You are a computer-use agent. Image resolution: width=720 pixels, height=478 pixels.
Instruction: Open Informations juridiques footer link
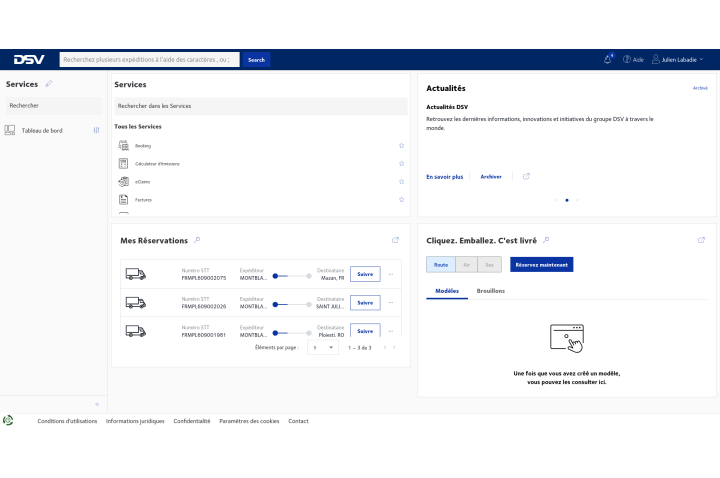[x=135, y=421]
